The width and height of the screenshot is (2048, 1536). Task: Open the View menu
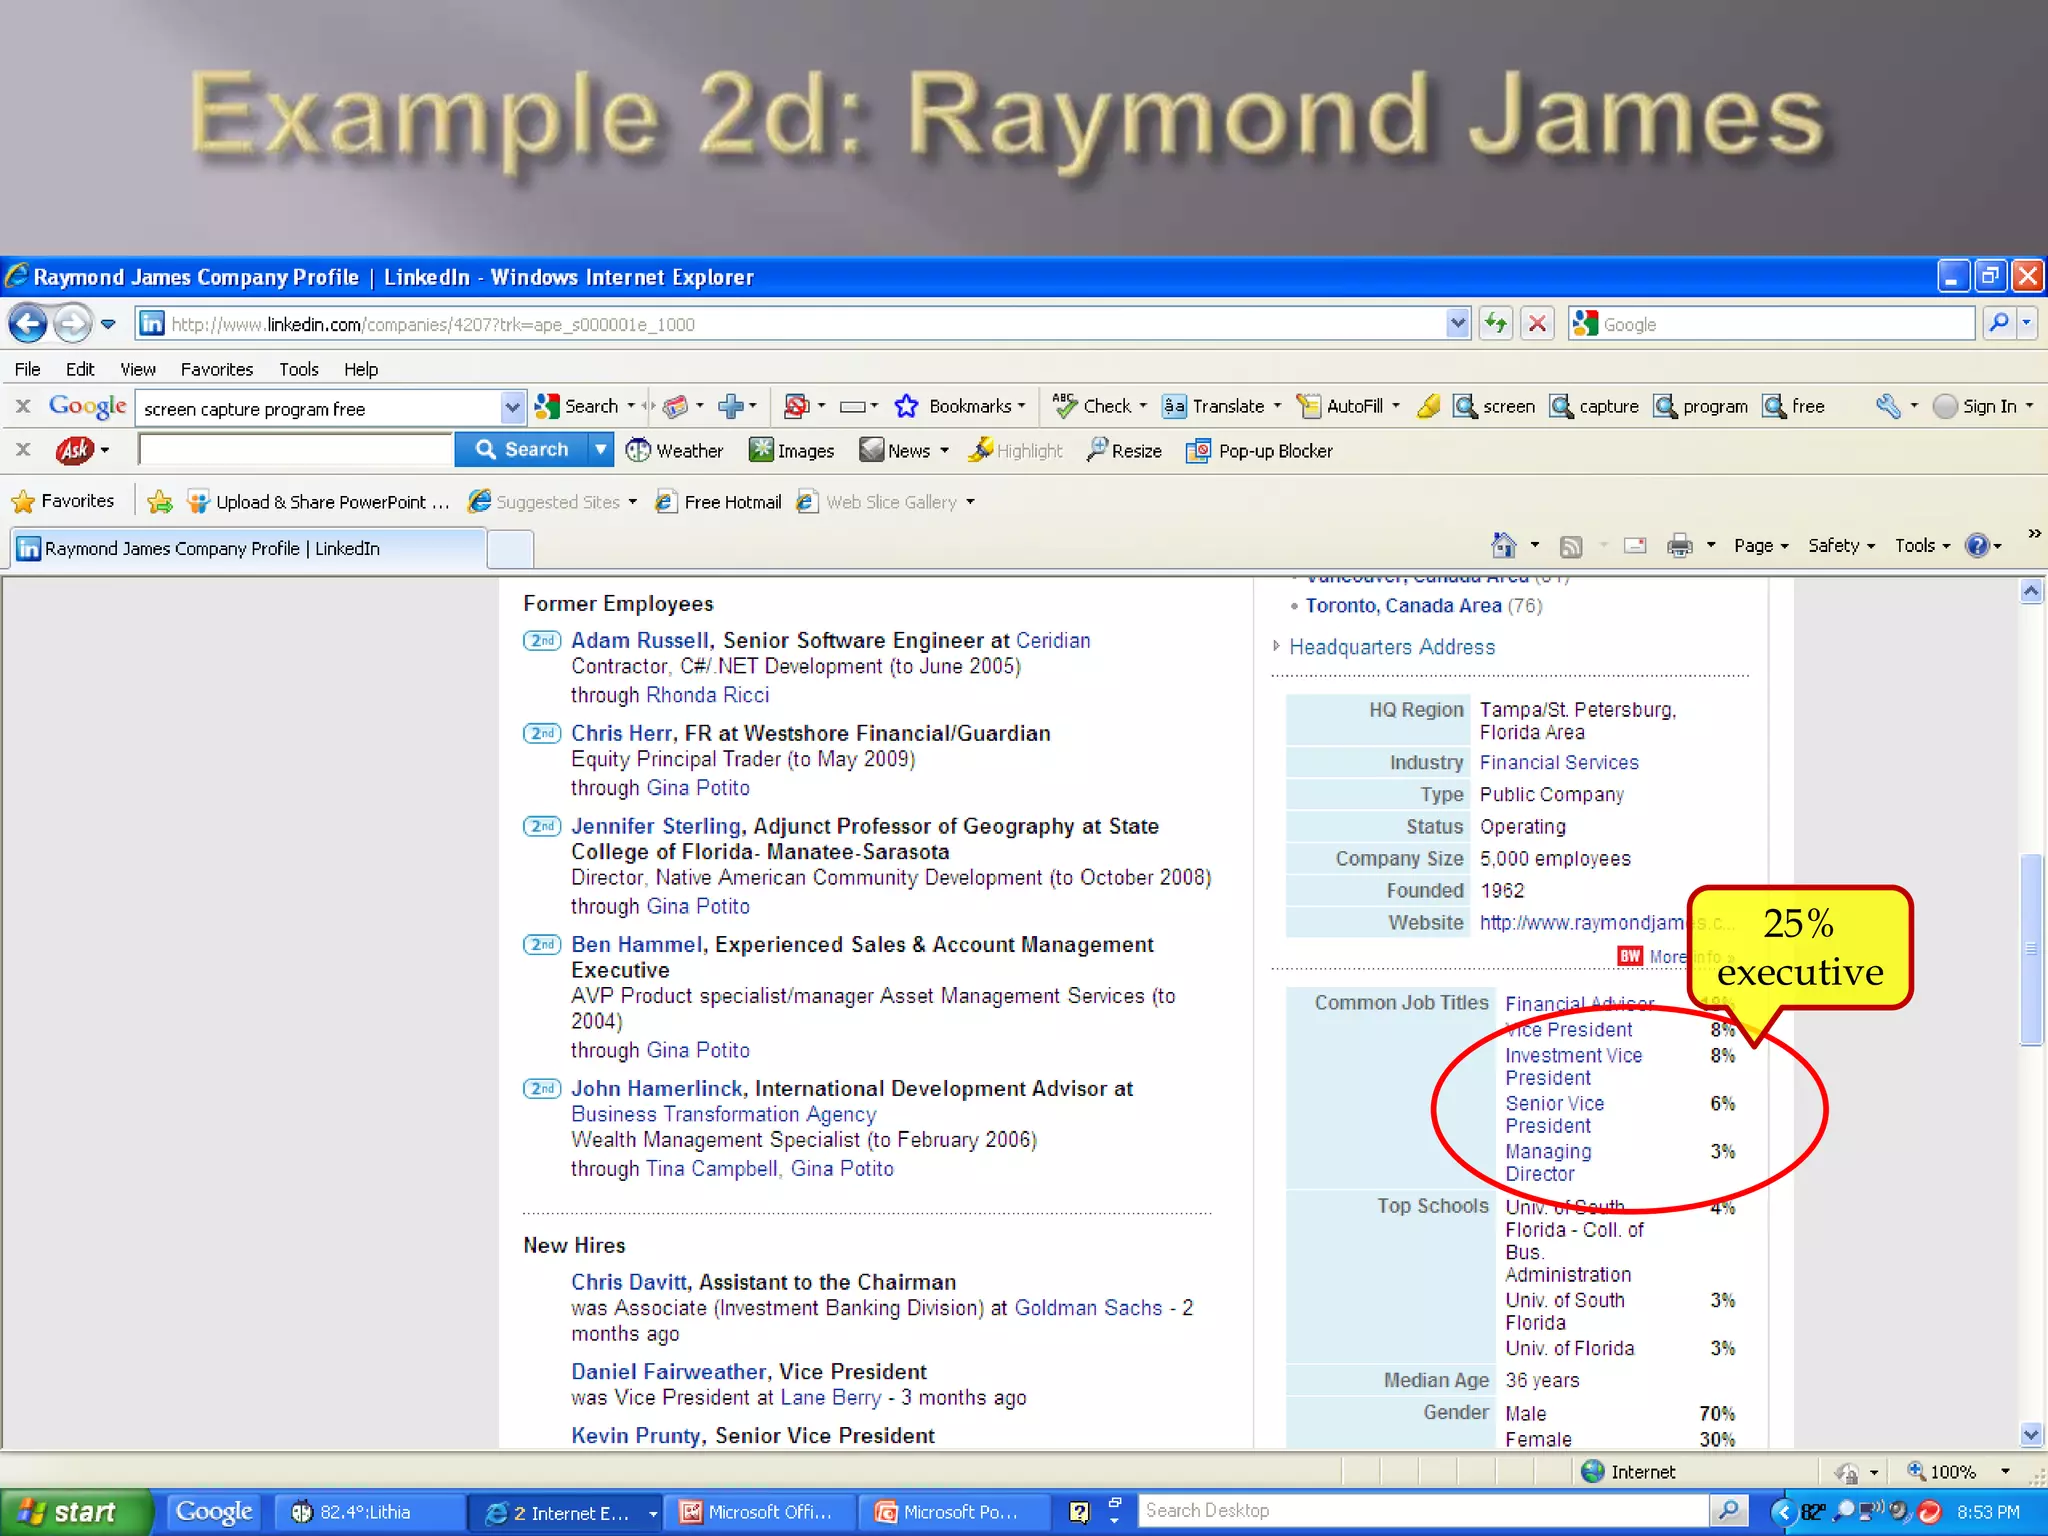[138, 369]
